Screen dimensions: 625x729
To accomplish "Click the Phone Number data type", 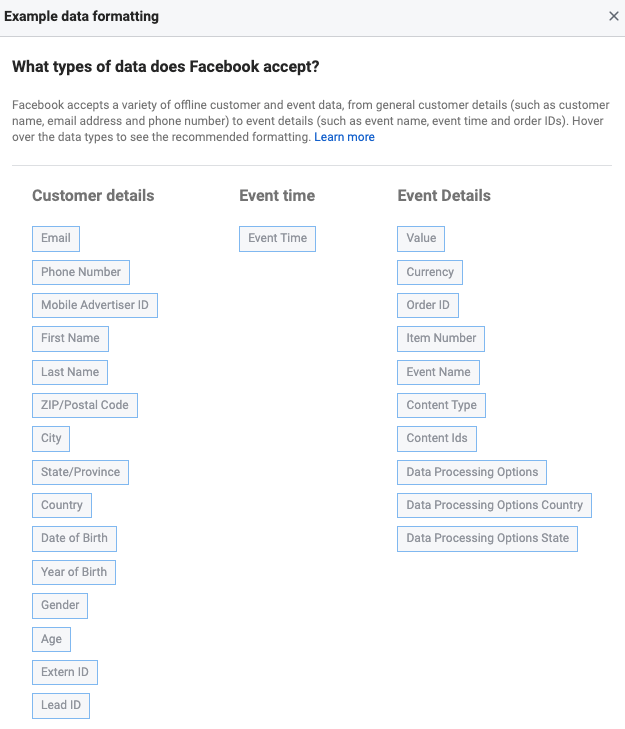I will [81, 272].
